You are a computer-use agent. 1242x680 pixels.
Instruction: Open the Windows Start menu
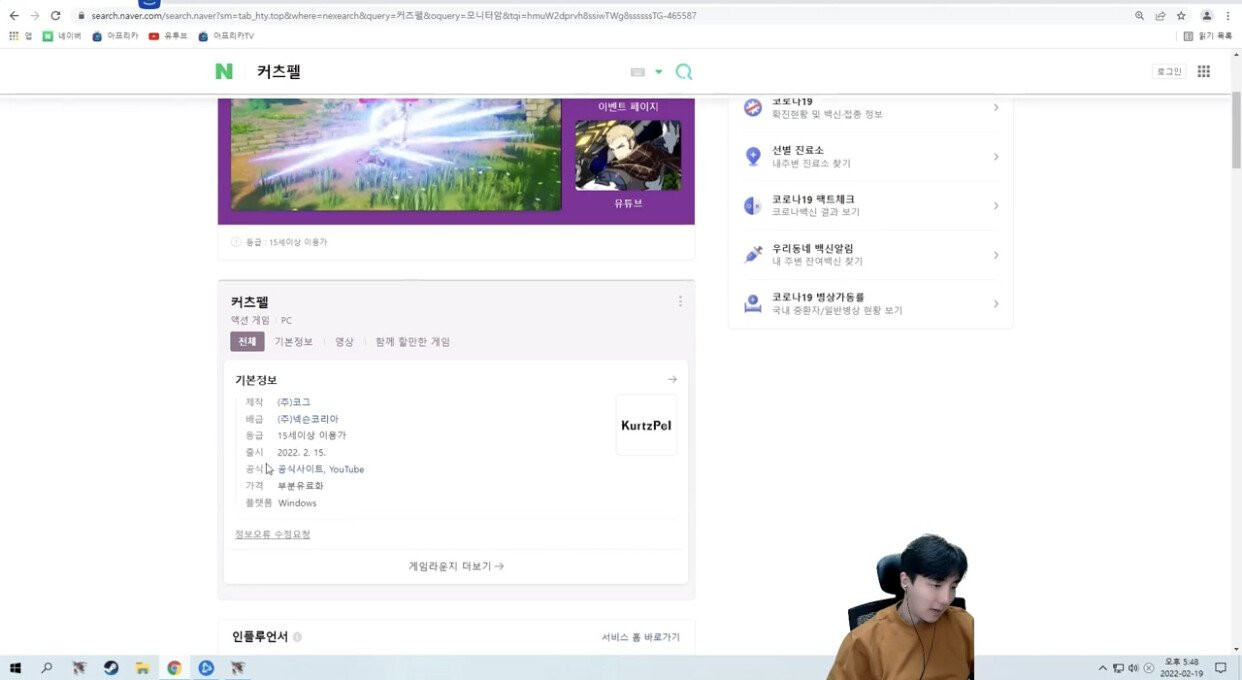pos(15,668)
